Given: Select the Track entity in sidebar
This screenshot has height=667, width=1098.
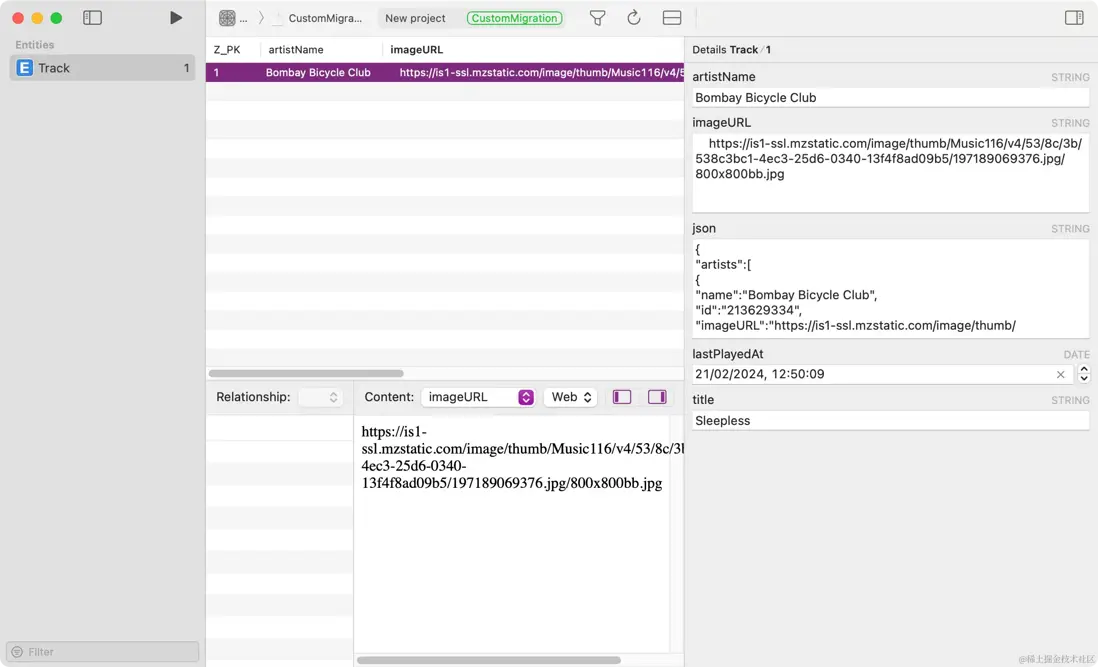Looking at the screenshot, I should [102, 68].
